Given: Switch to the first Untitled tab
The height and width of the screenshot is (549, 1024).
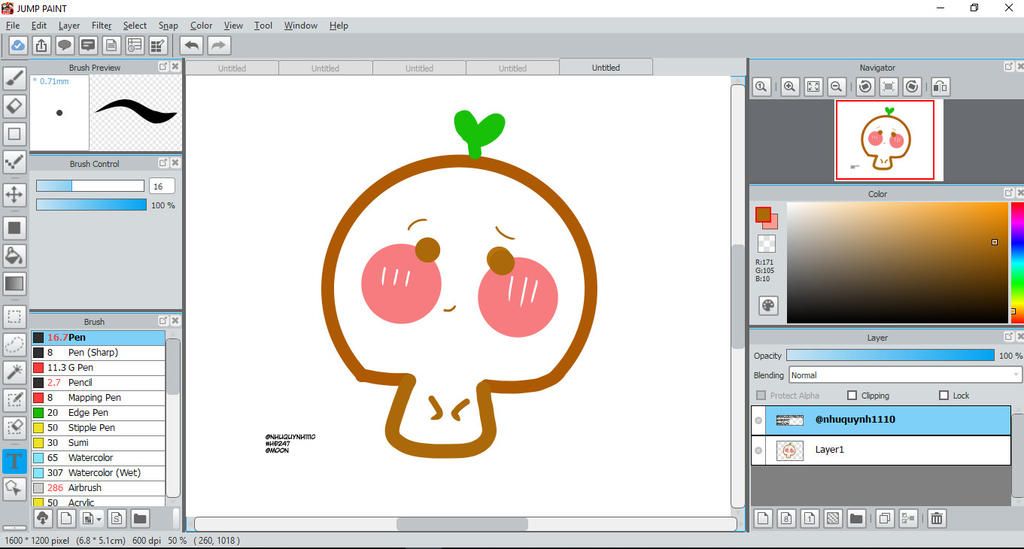Looking at the screenshot, I should click(x=232, y=68).
